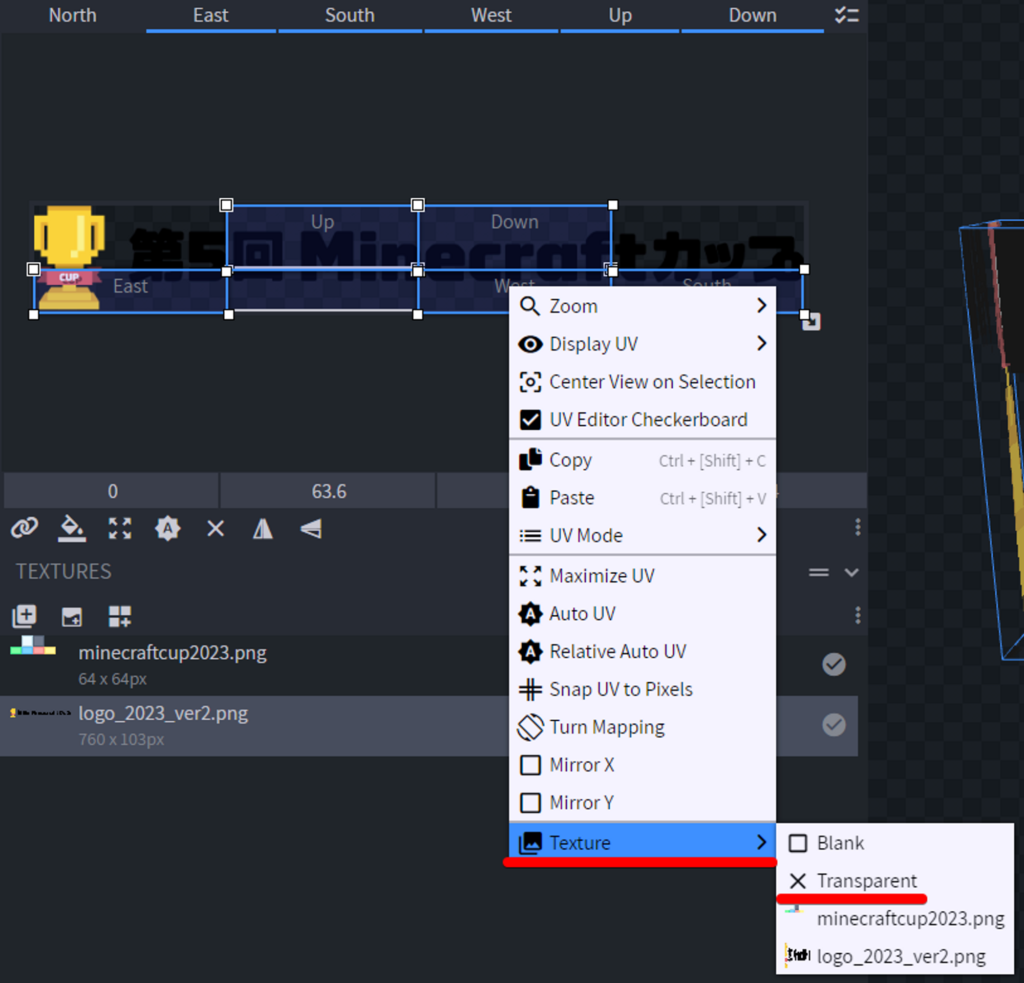
Task: Click the checklist icon beside the Down tab
Action: pos(846,15)
